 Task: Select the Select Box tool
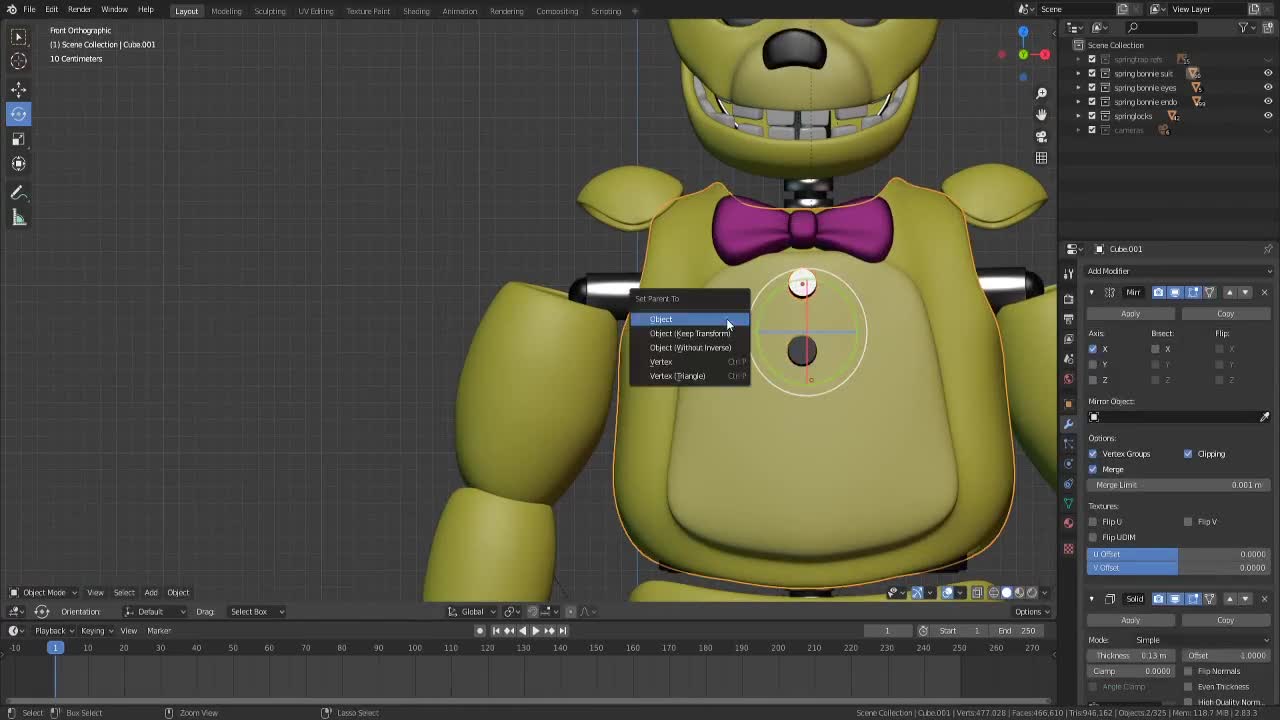click(18, 37)
